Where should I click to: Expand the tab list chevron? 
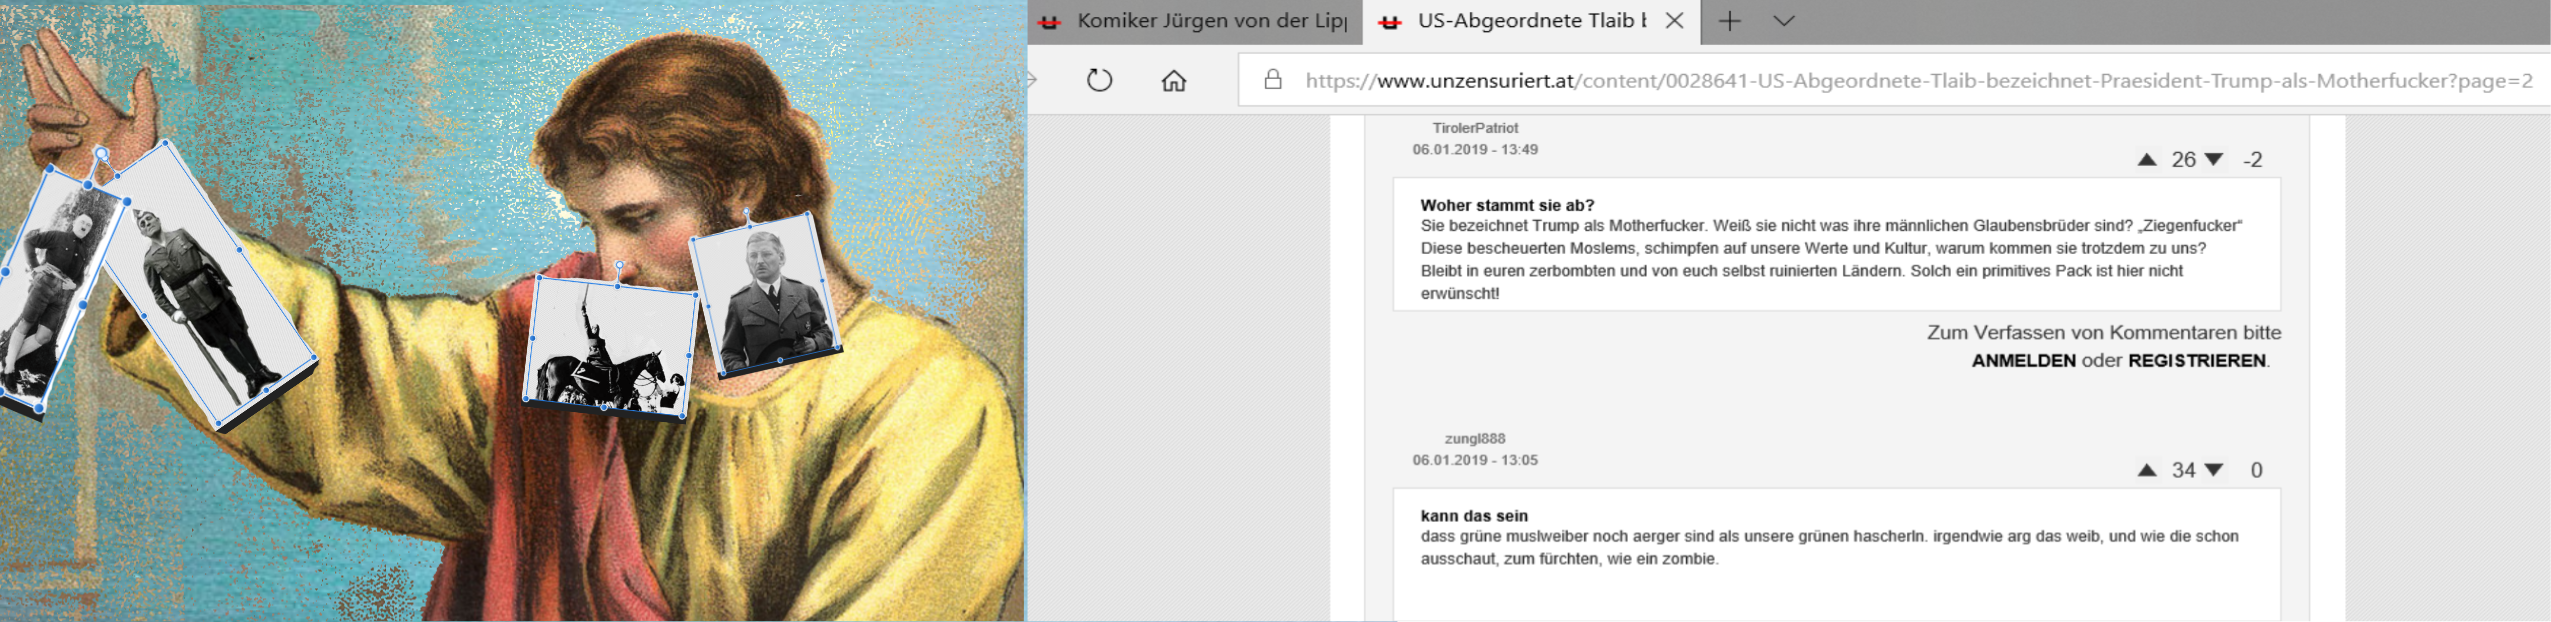point(1784,21)
